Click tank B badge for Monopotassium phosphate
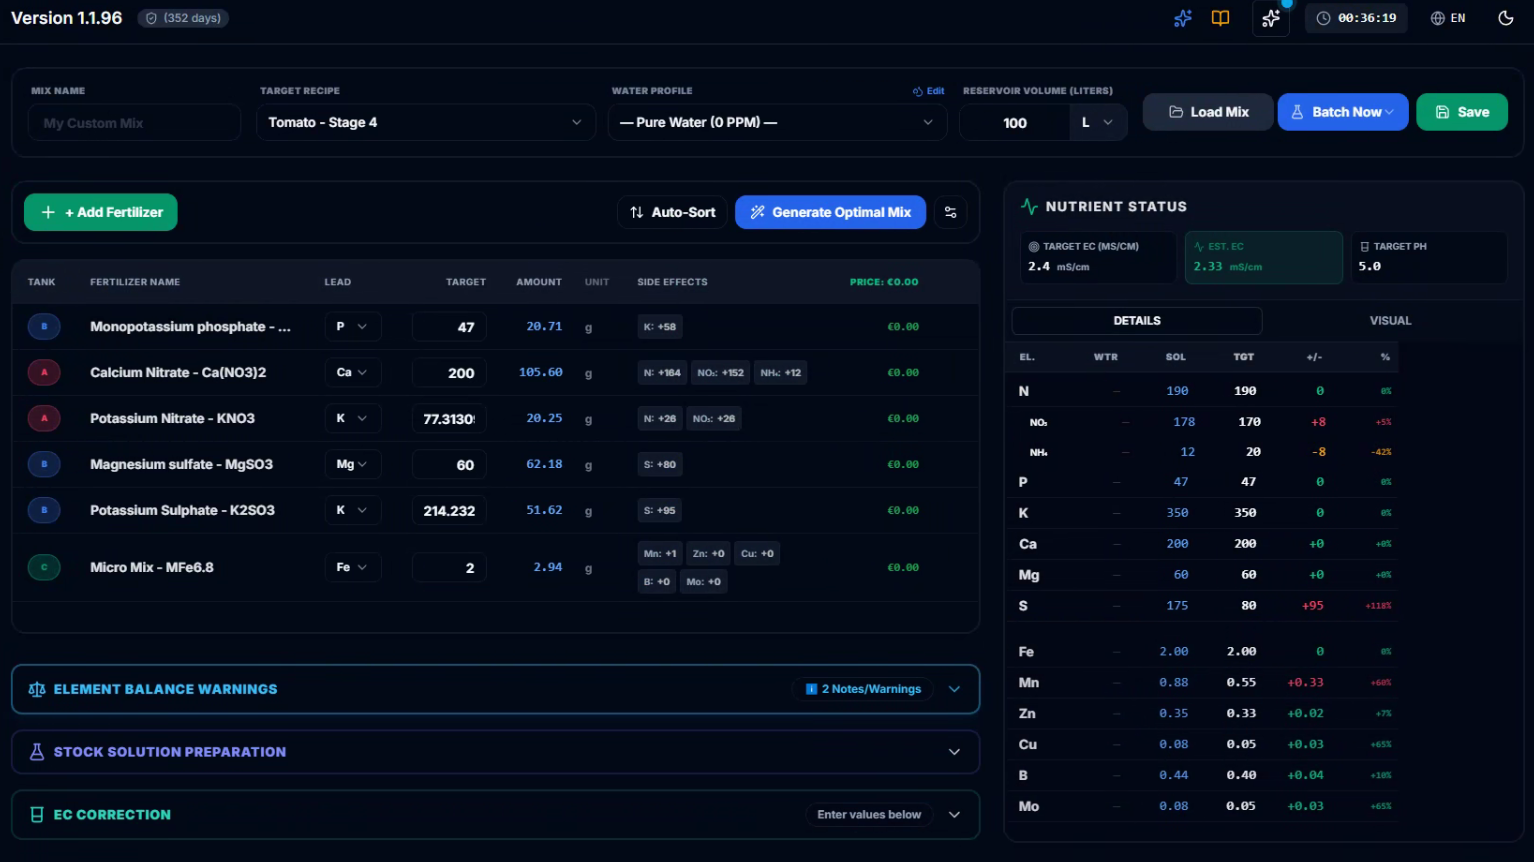Image resolution: width=1534 pixels, height=862 pixels. pyautogui.click(x=44, y=327)
